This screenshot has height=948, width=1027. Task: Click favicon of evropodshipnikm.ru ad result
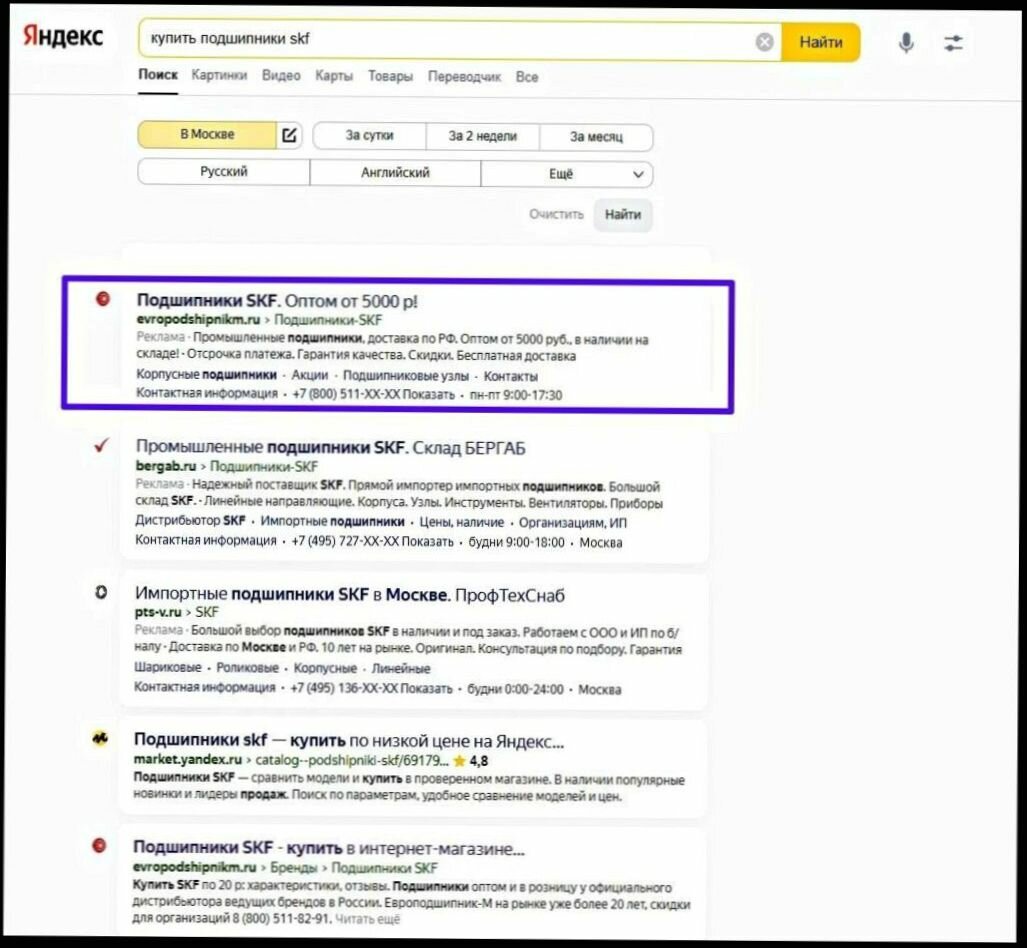pos(103,299)
